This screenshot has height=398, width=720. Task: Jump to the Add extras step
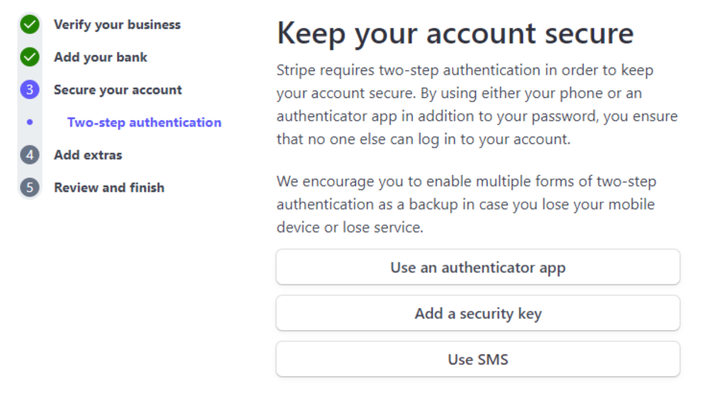[88, 155]
